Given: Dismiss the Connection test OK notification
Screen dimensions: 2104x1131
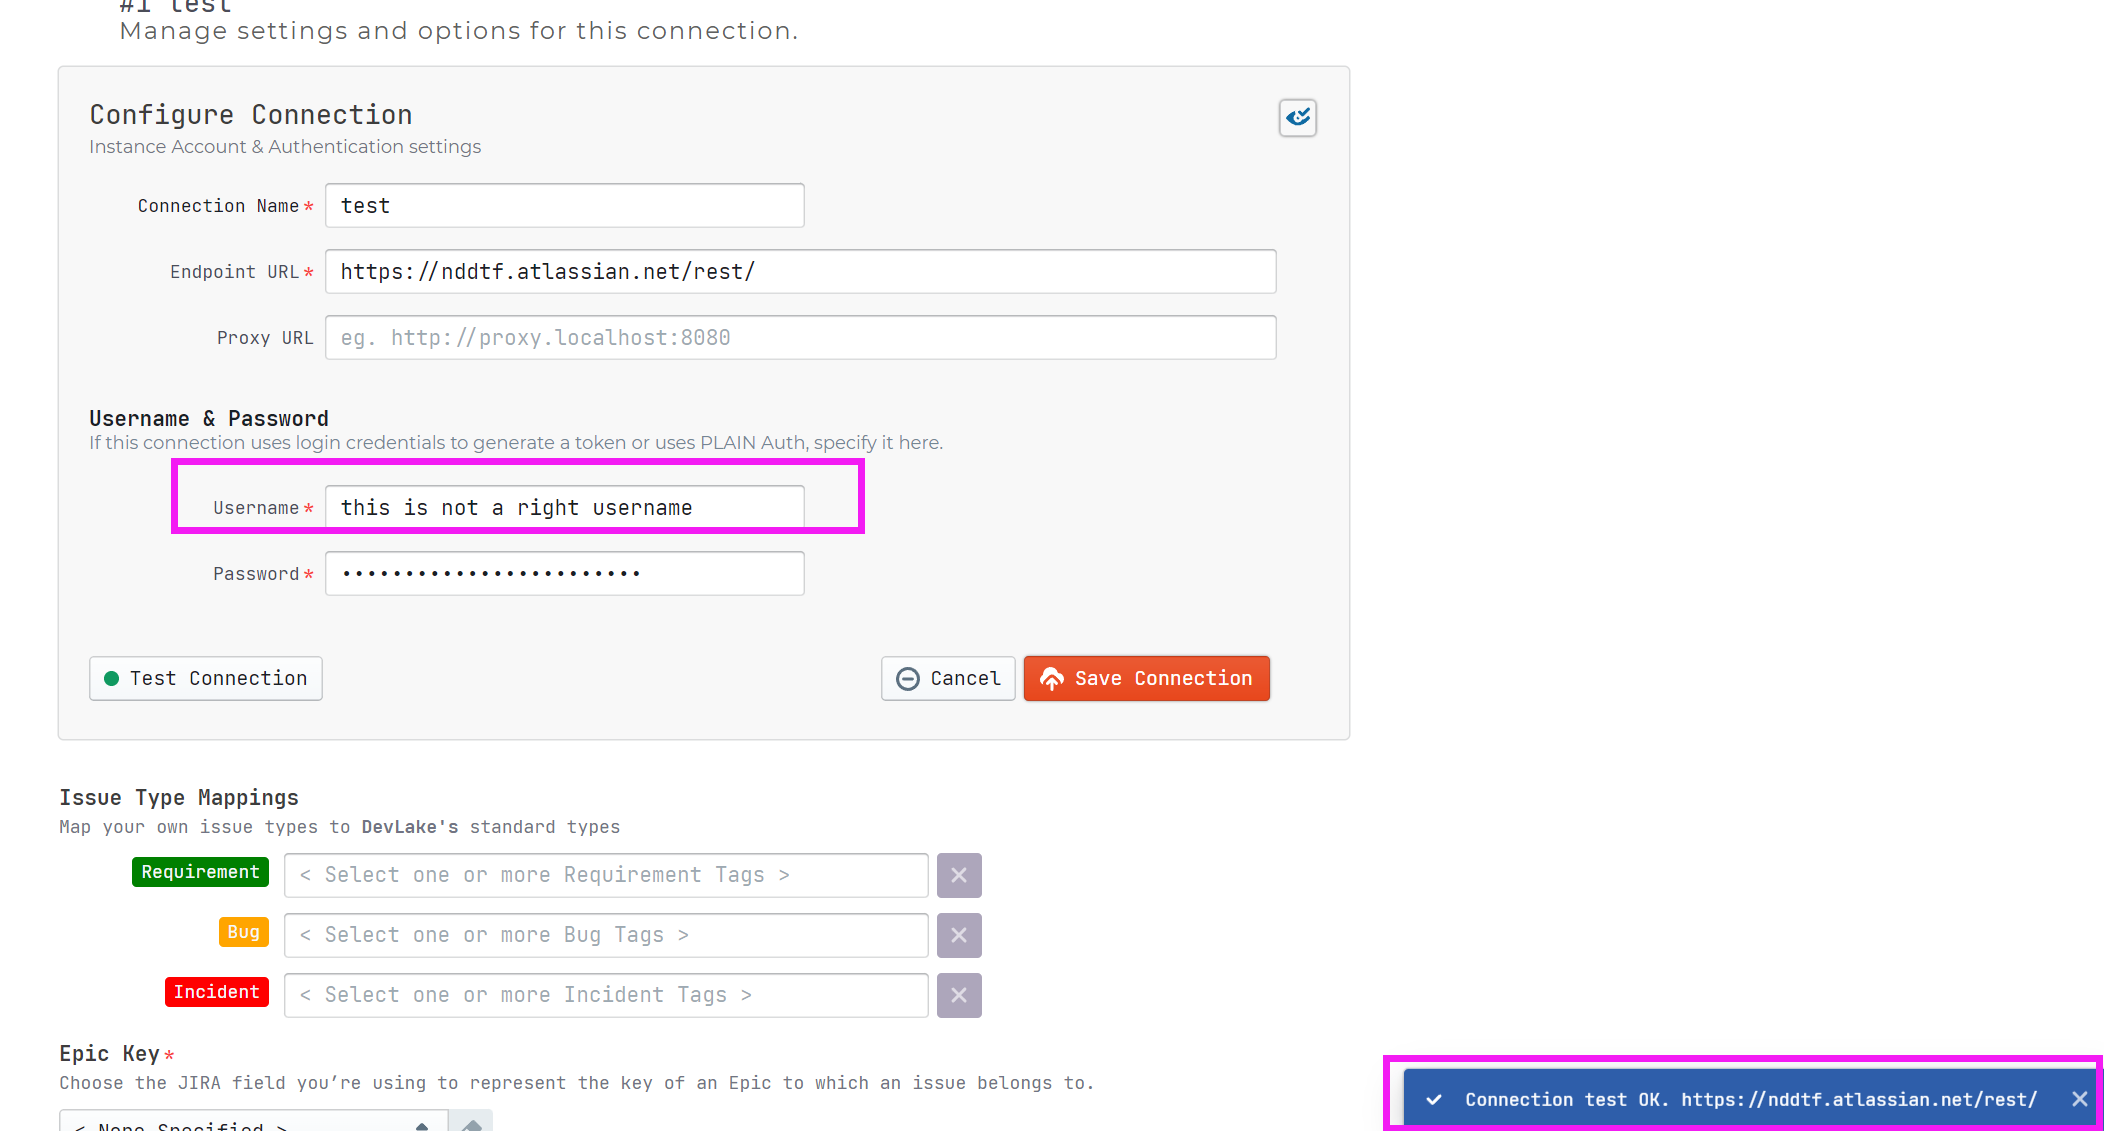Looking at the screenshot, I should 2079,1099.
